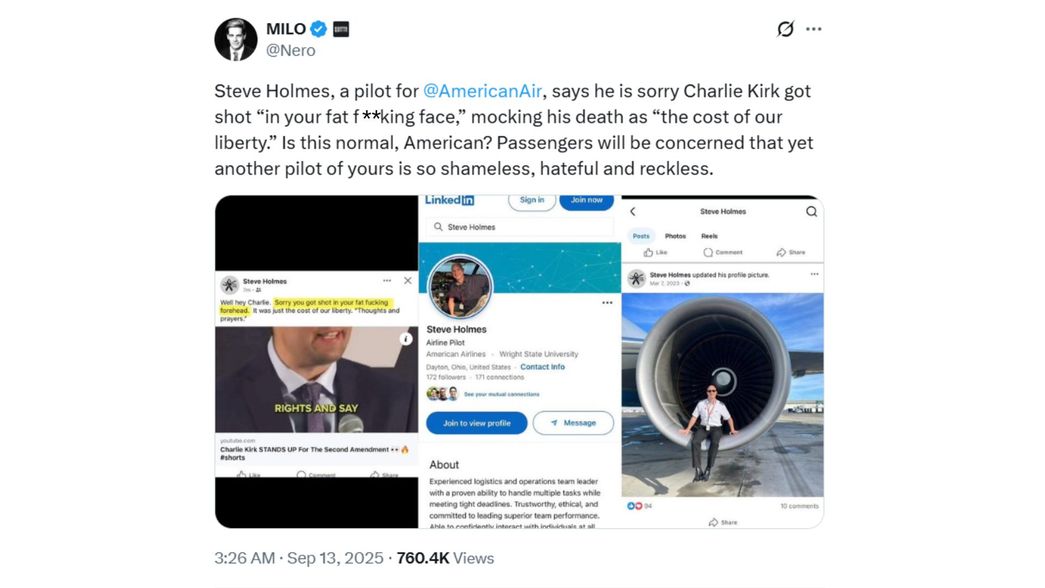This screenshot has width=1045, height=588.
Task: Open the tweet's more options menu
Action: click(x=813, y=28)
